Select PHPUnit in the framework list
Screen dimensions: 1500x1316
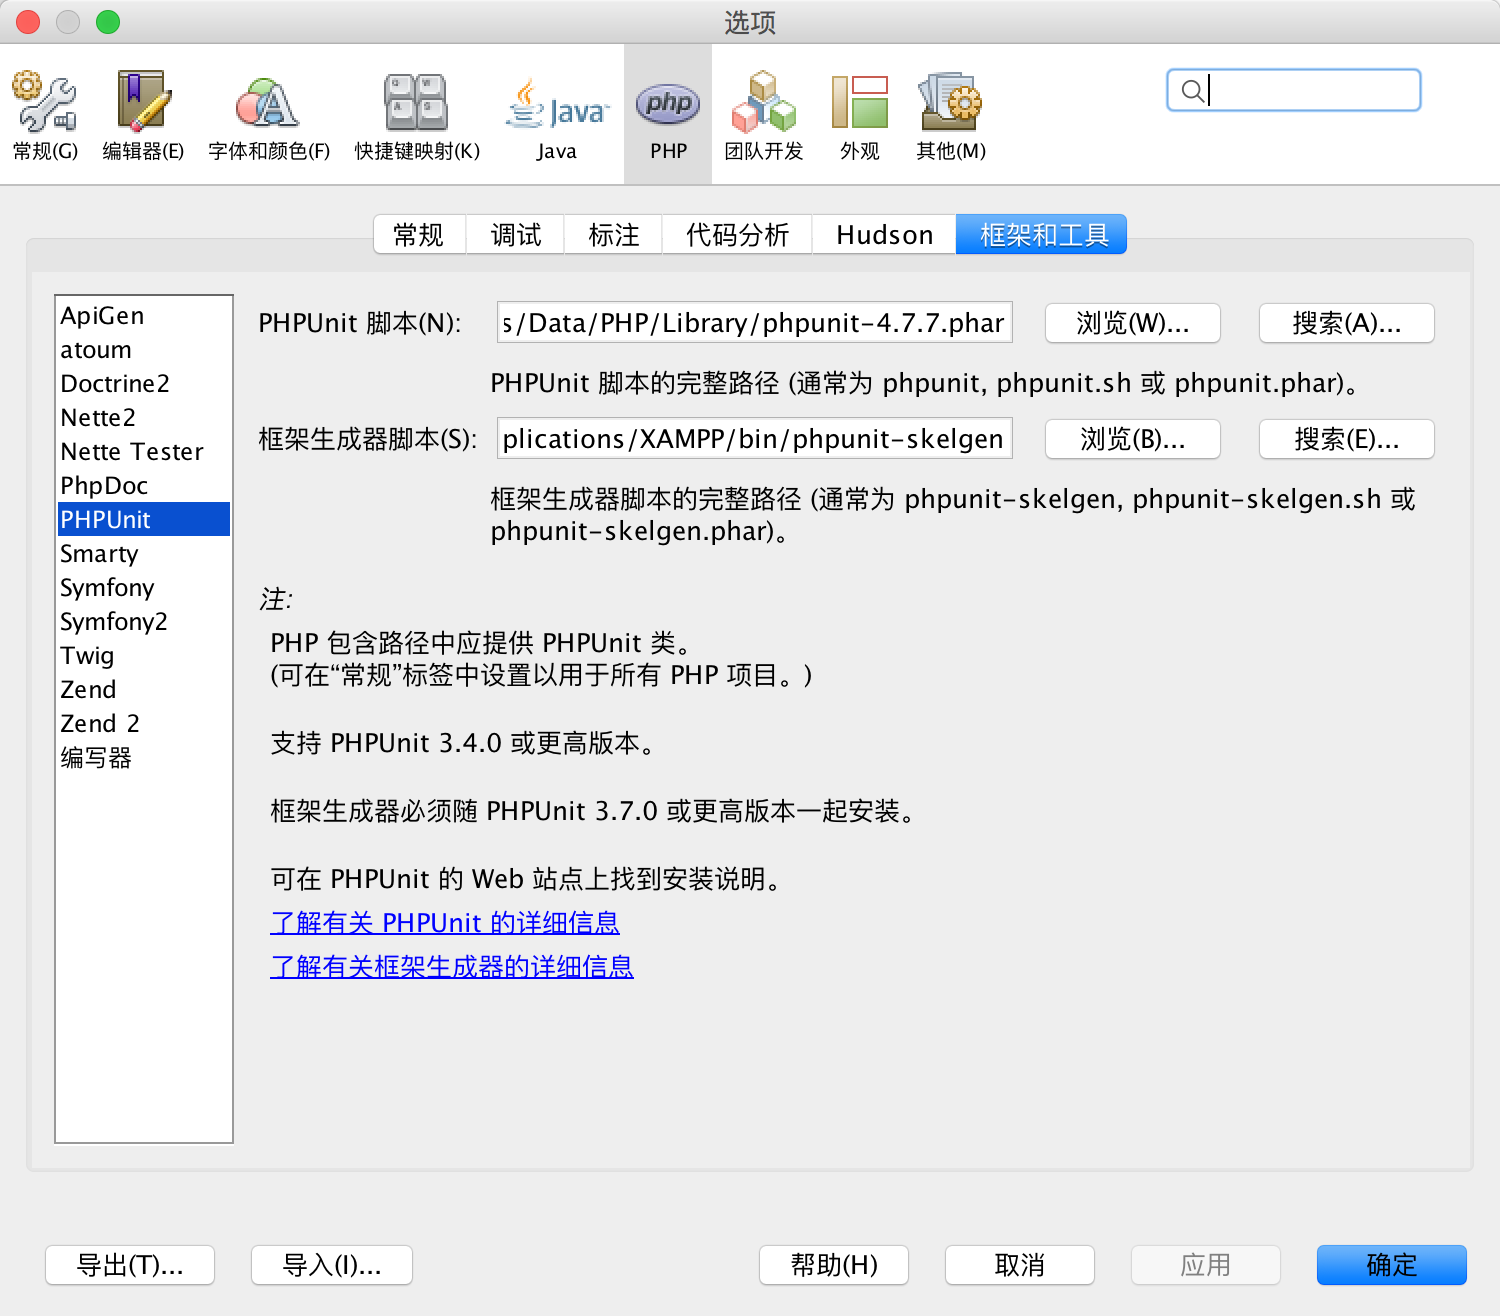tap(144, 520)
